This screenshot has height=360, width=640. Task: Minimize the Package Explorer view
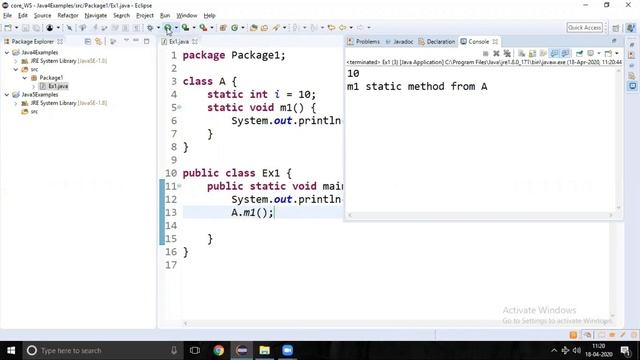coord(136,41)
